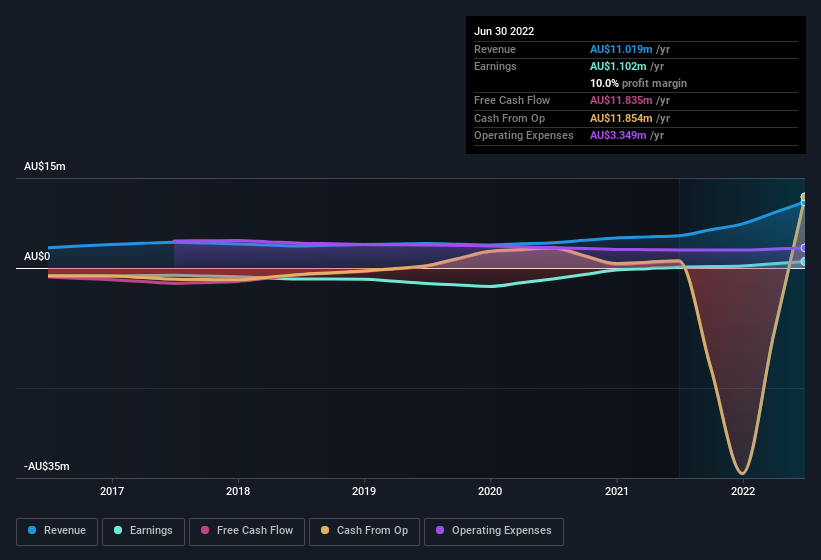Click the Earnings endpoint marker on chart

coord(804,261)
